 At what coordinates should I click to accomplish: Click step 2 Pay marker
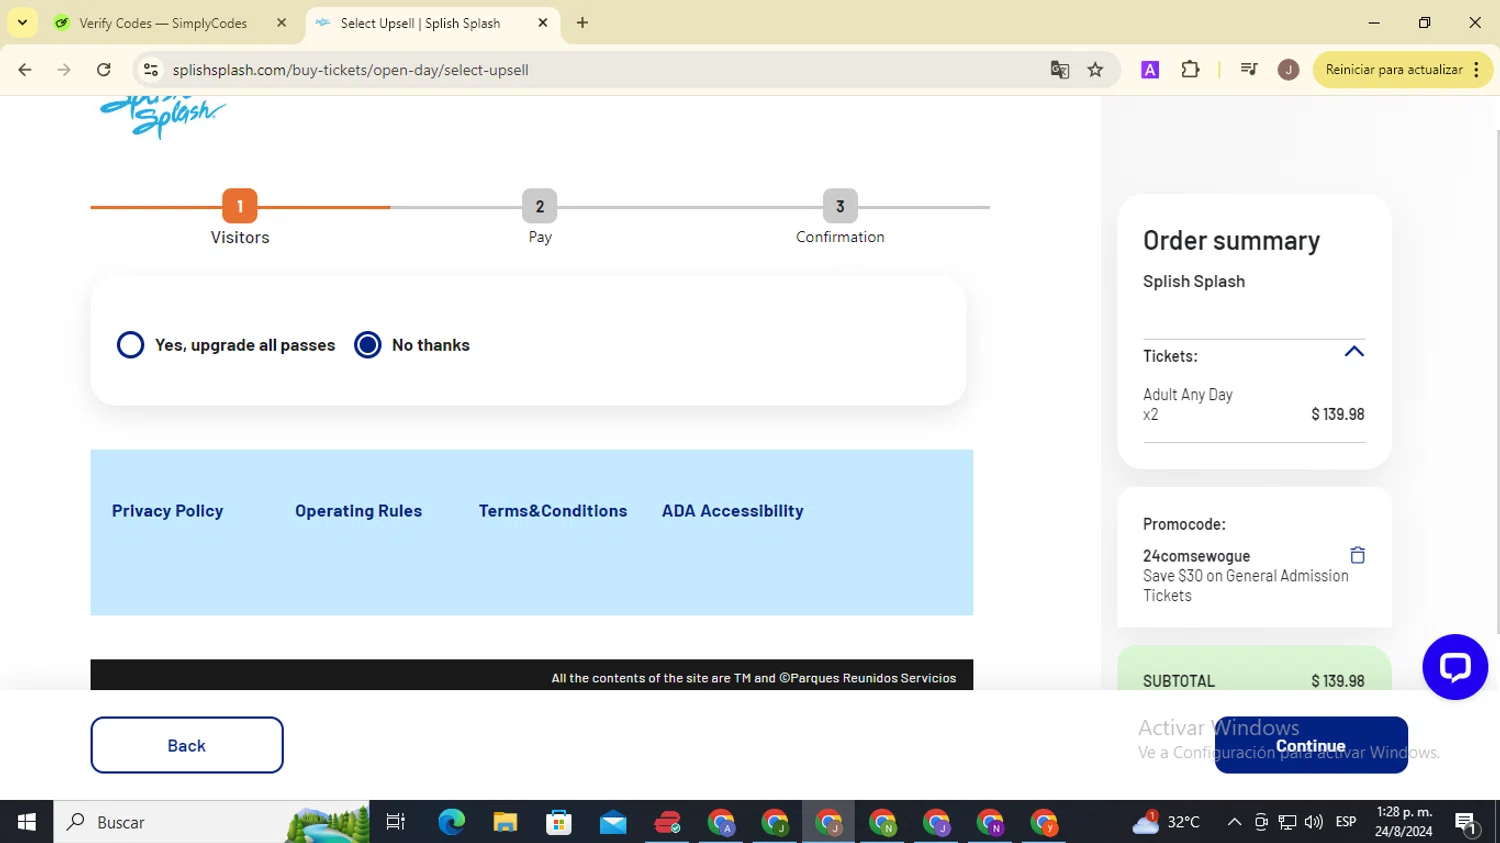click(x=540, y=206)
